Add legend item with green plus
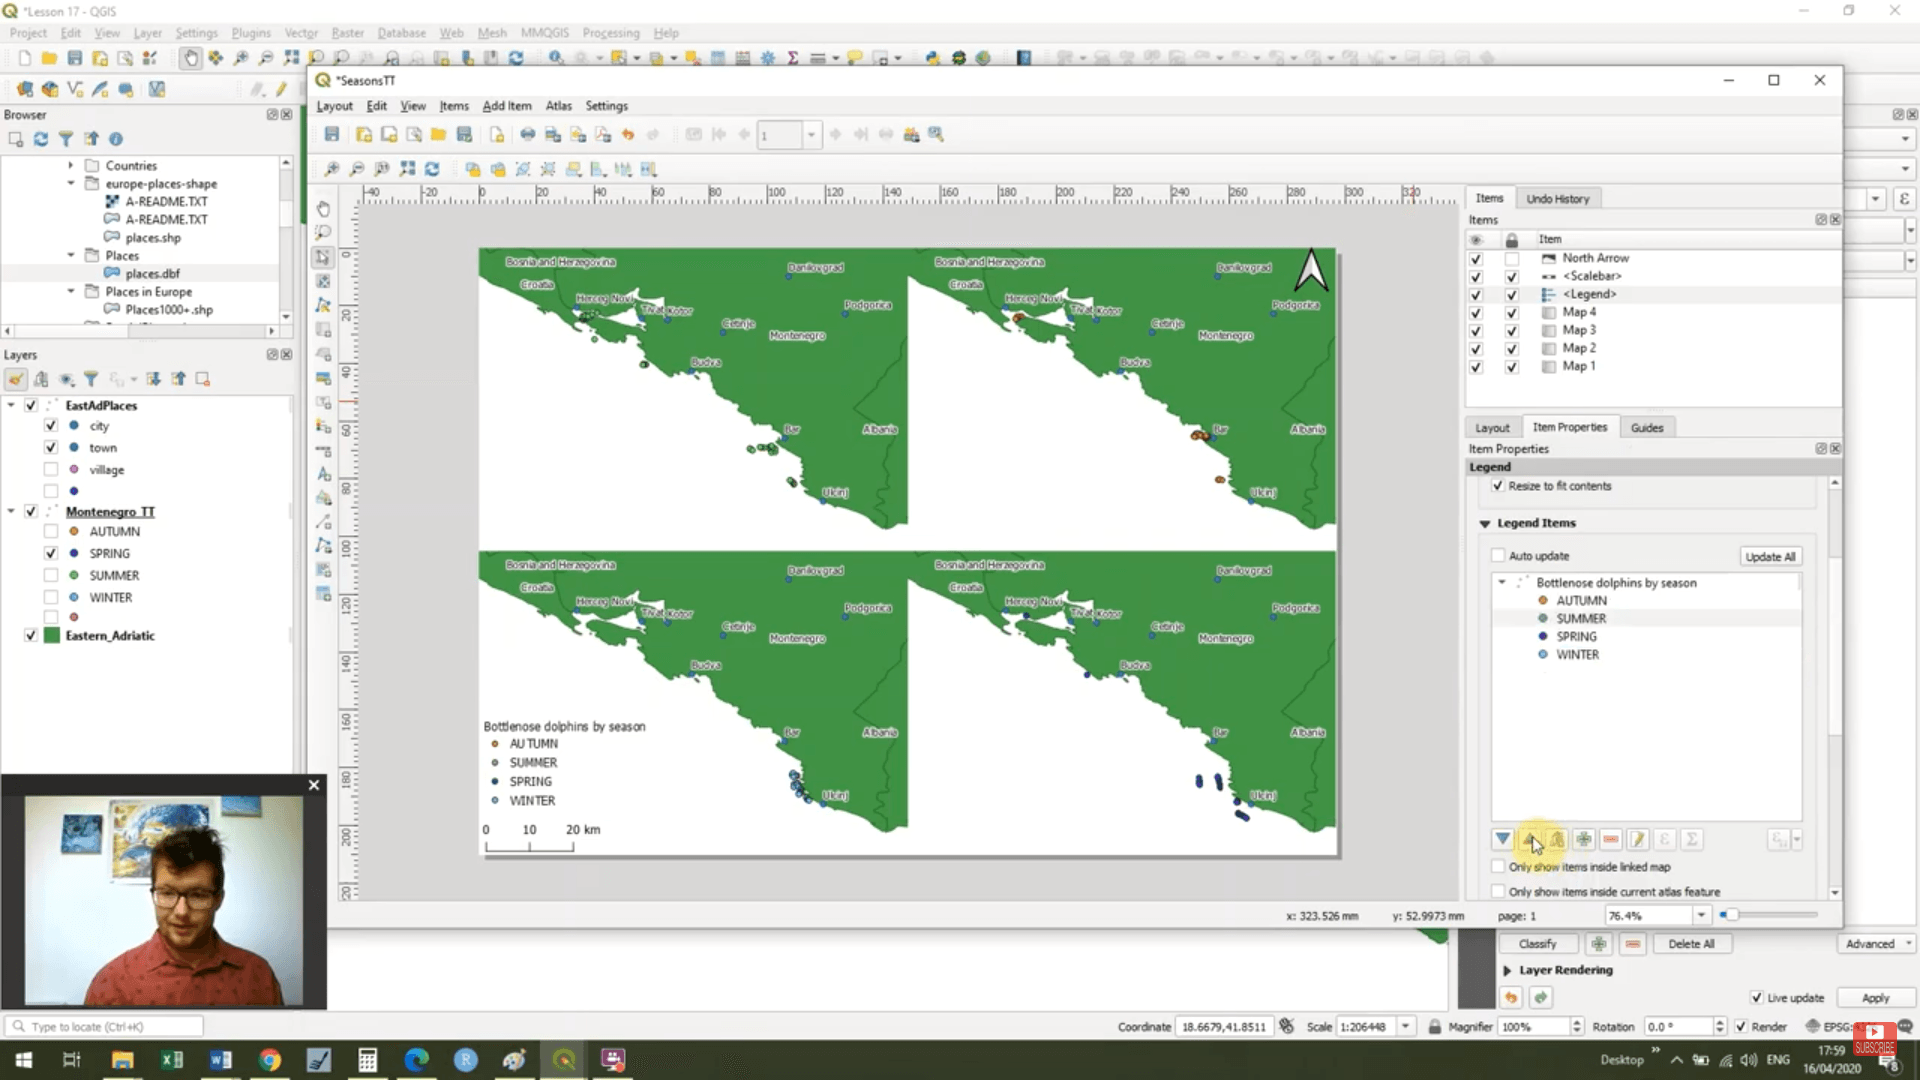Image resolution: width=1920 pixels, height=1080 pixels. pos(1584,839)
